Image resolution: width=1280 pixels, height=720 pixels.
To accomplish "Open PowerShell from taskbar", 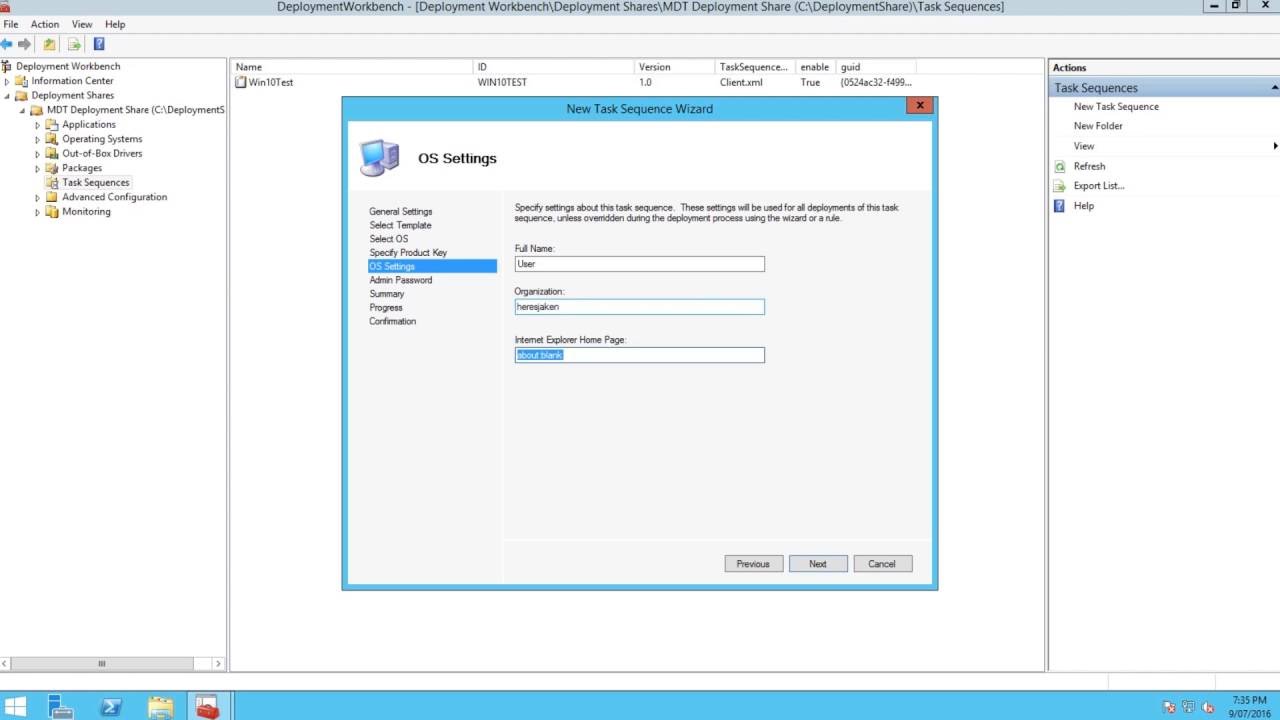I will tap(111, 708).
